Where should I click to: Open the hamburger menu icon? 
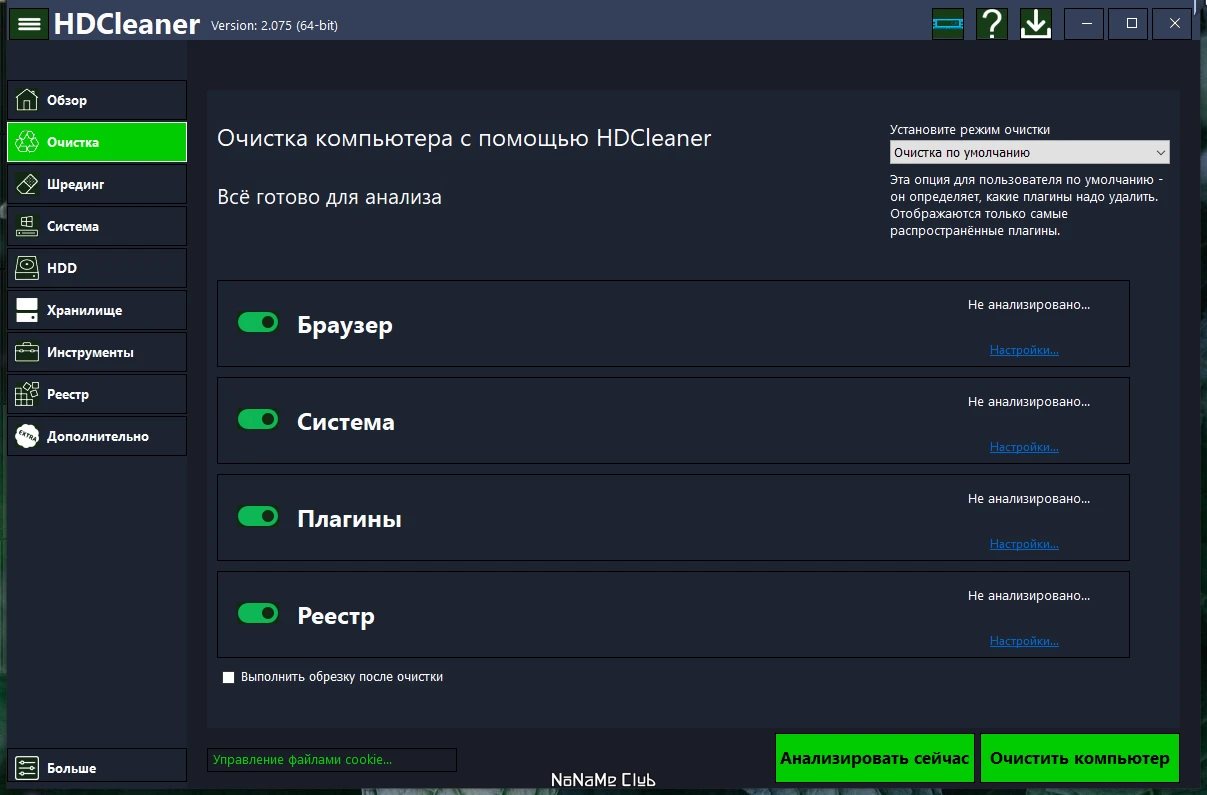coord(30,23)
